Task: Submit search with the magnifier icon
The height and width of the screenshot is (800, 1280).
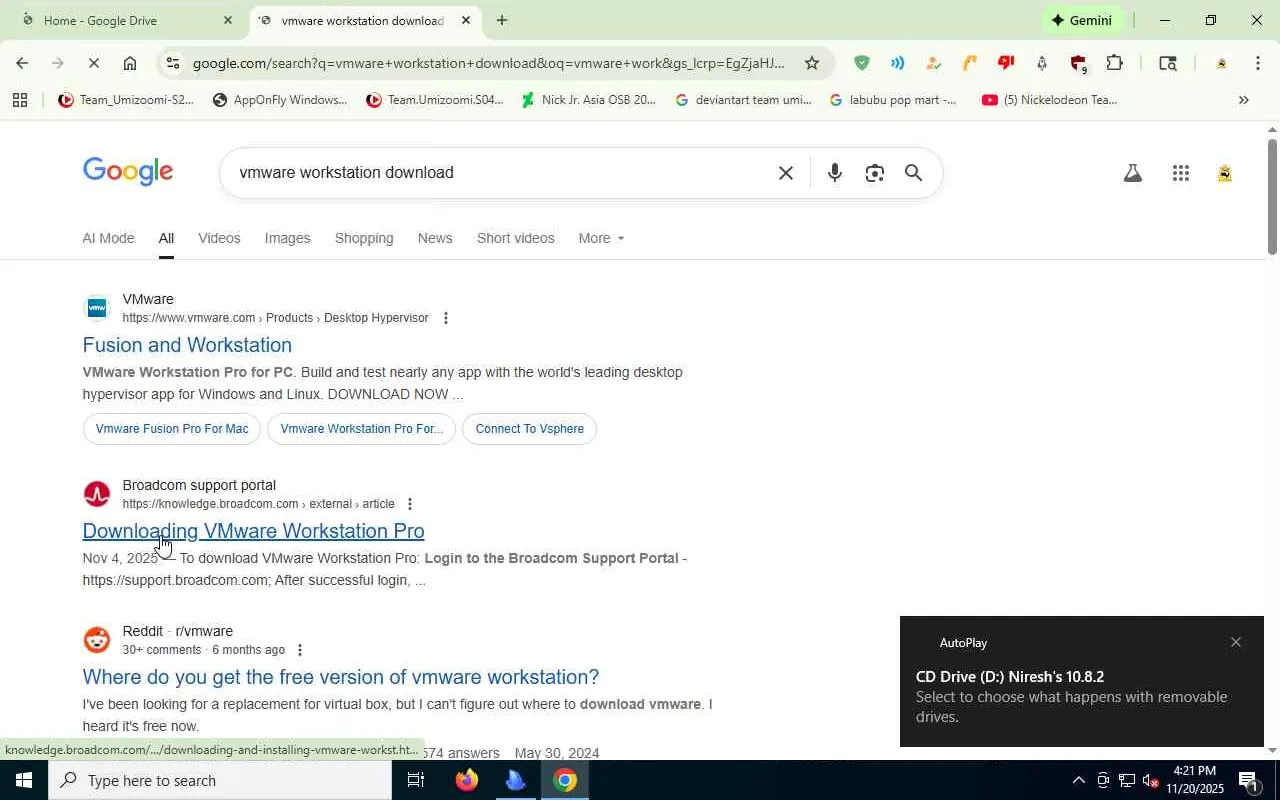Action: pyautogui.click(x=914, y=173)
